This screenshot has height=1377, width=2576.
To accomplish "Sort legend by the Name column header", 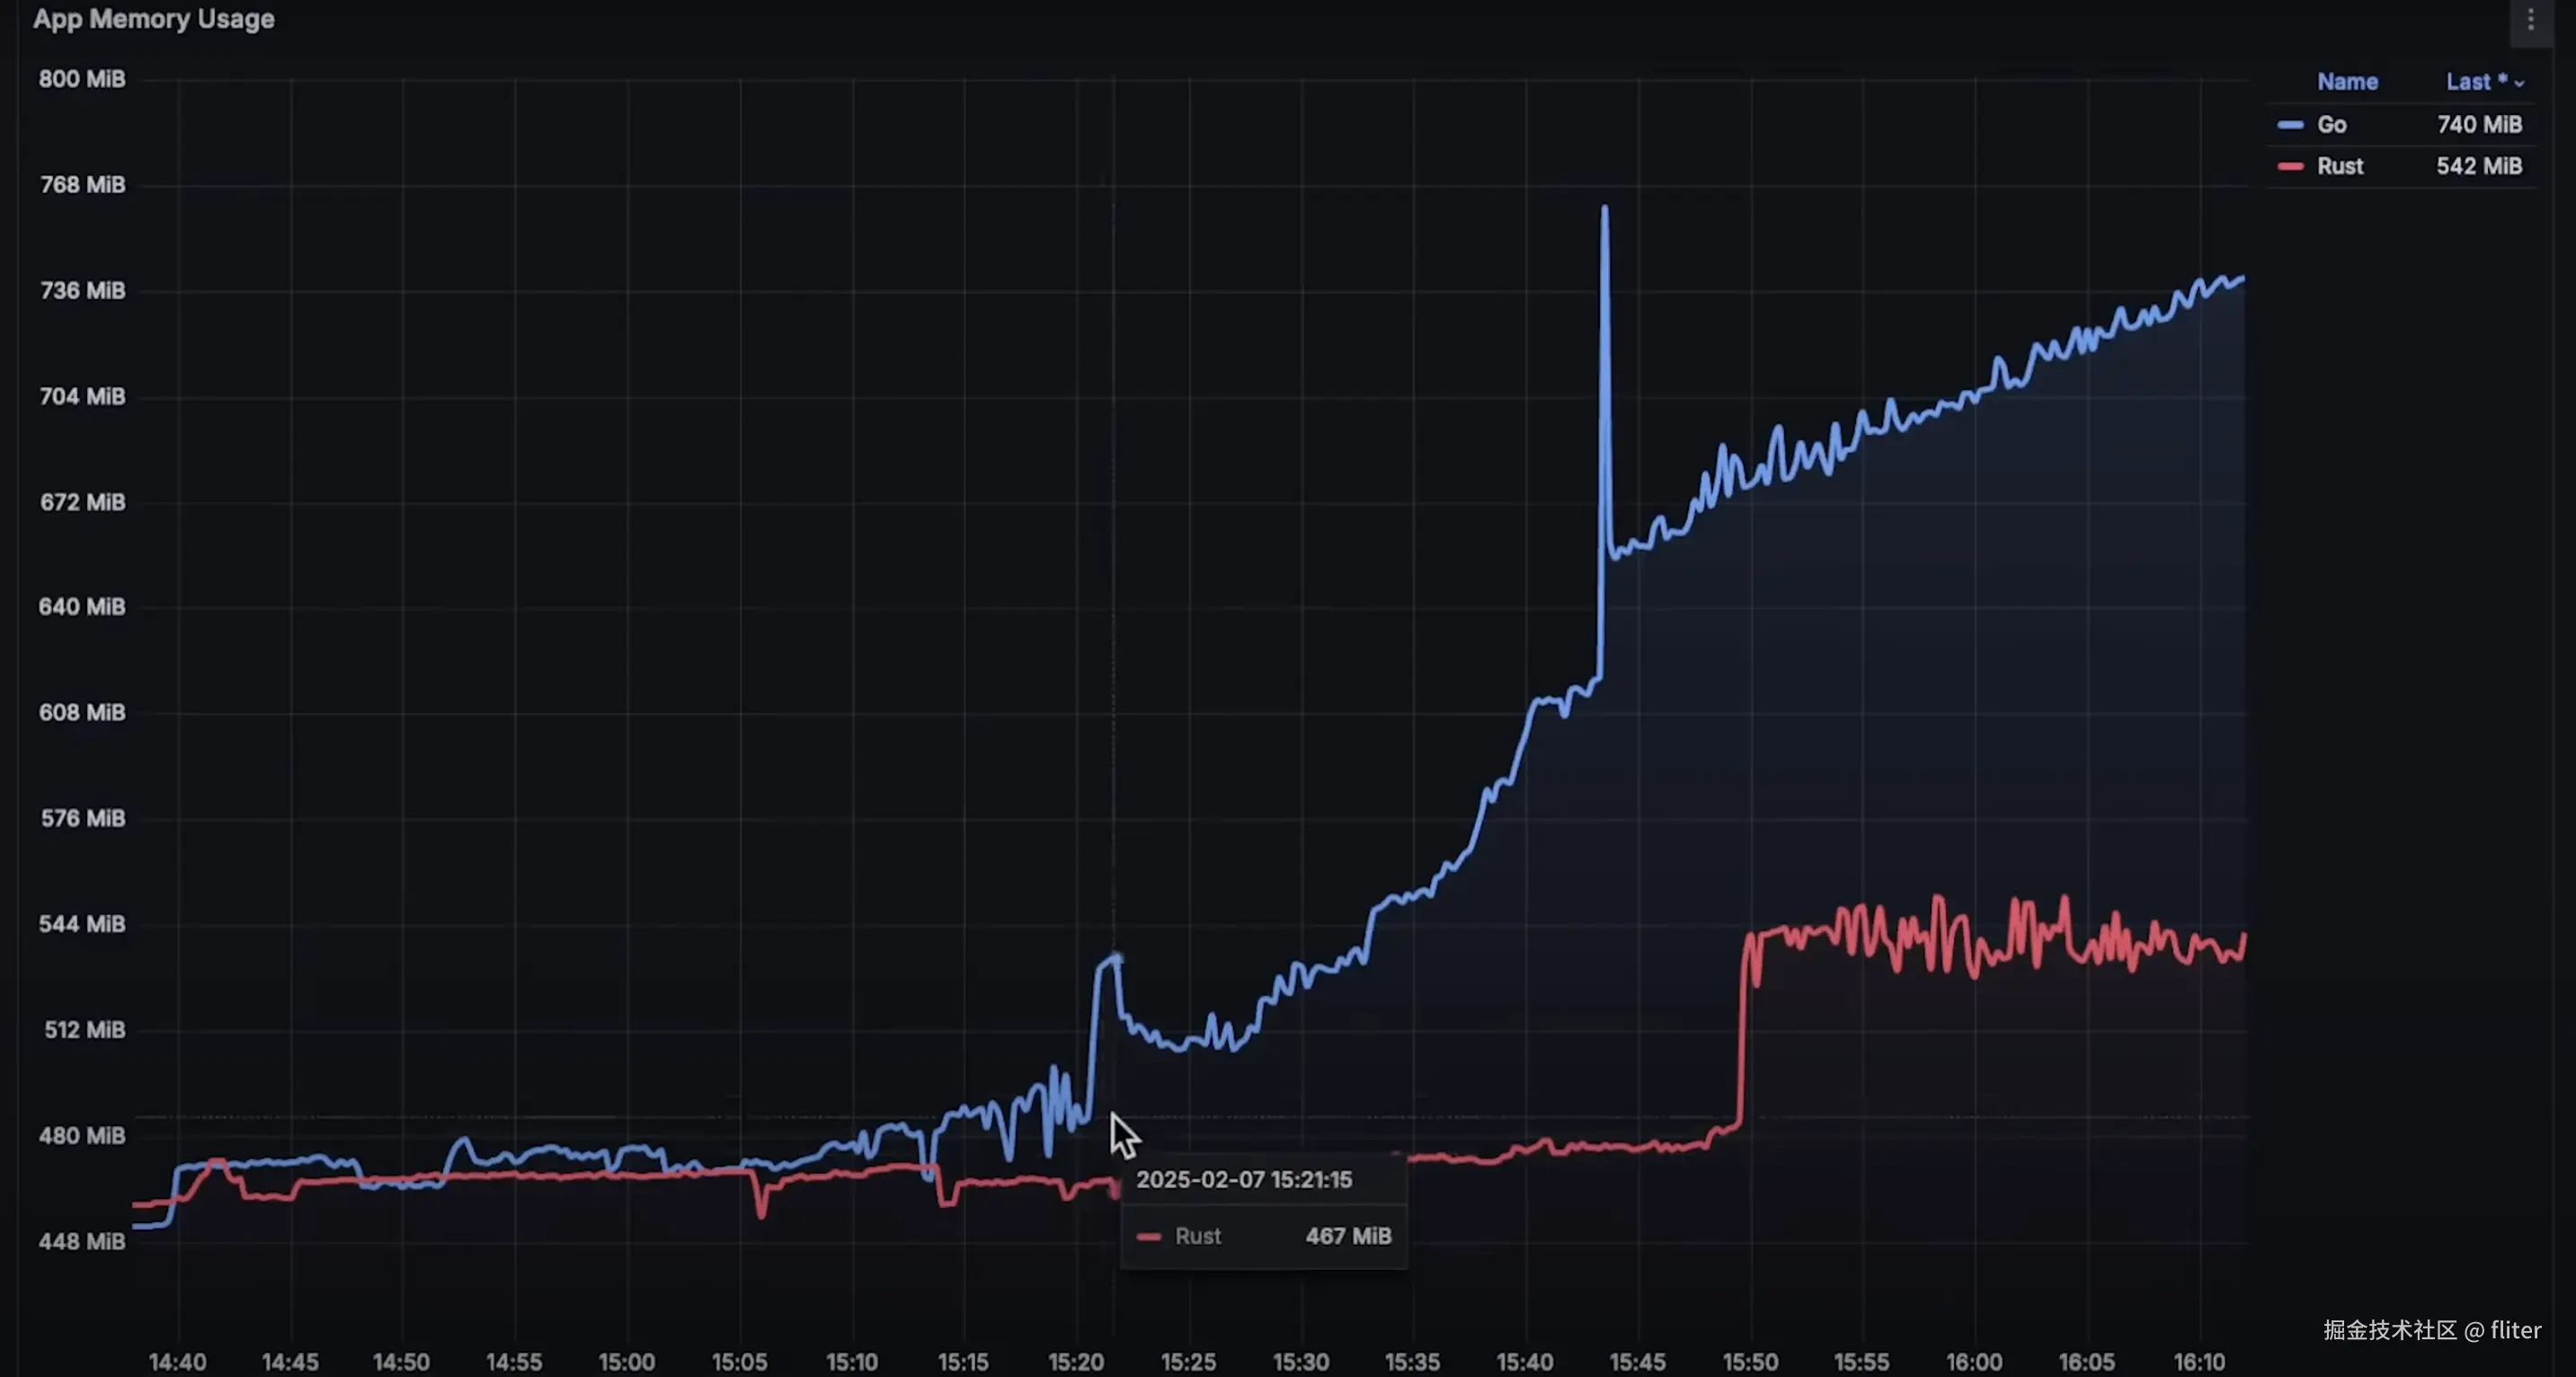I will click(2347, 82).
